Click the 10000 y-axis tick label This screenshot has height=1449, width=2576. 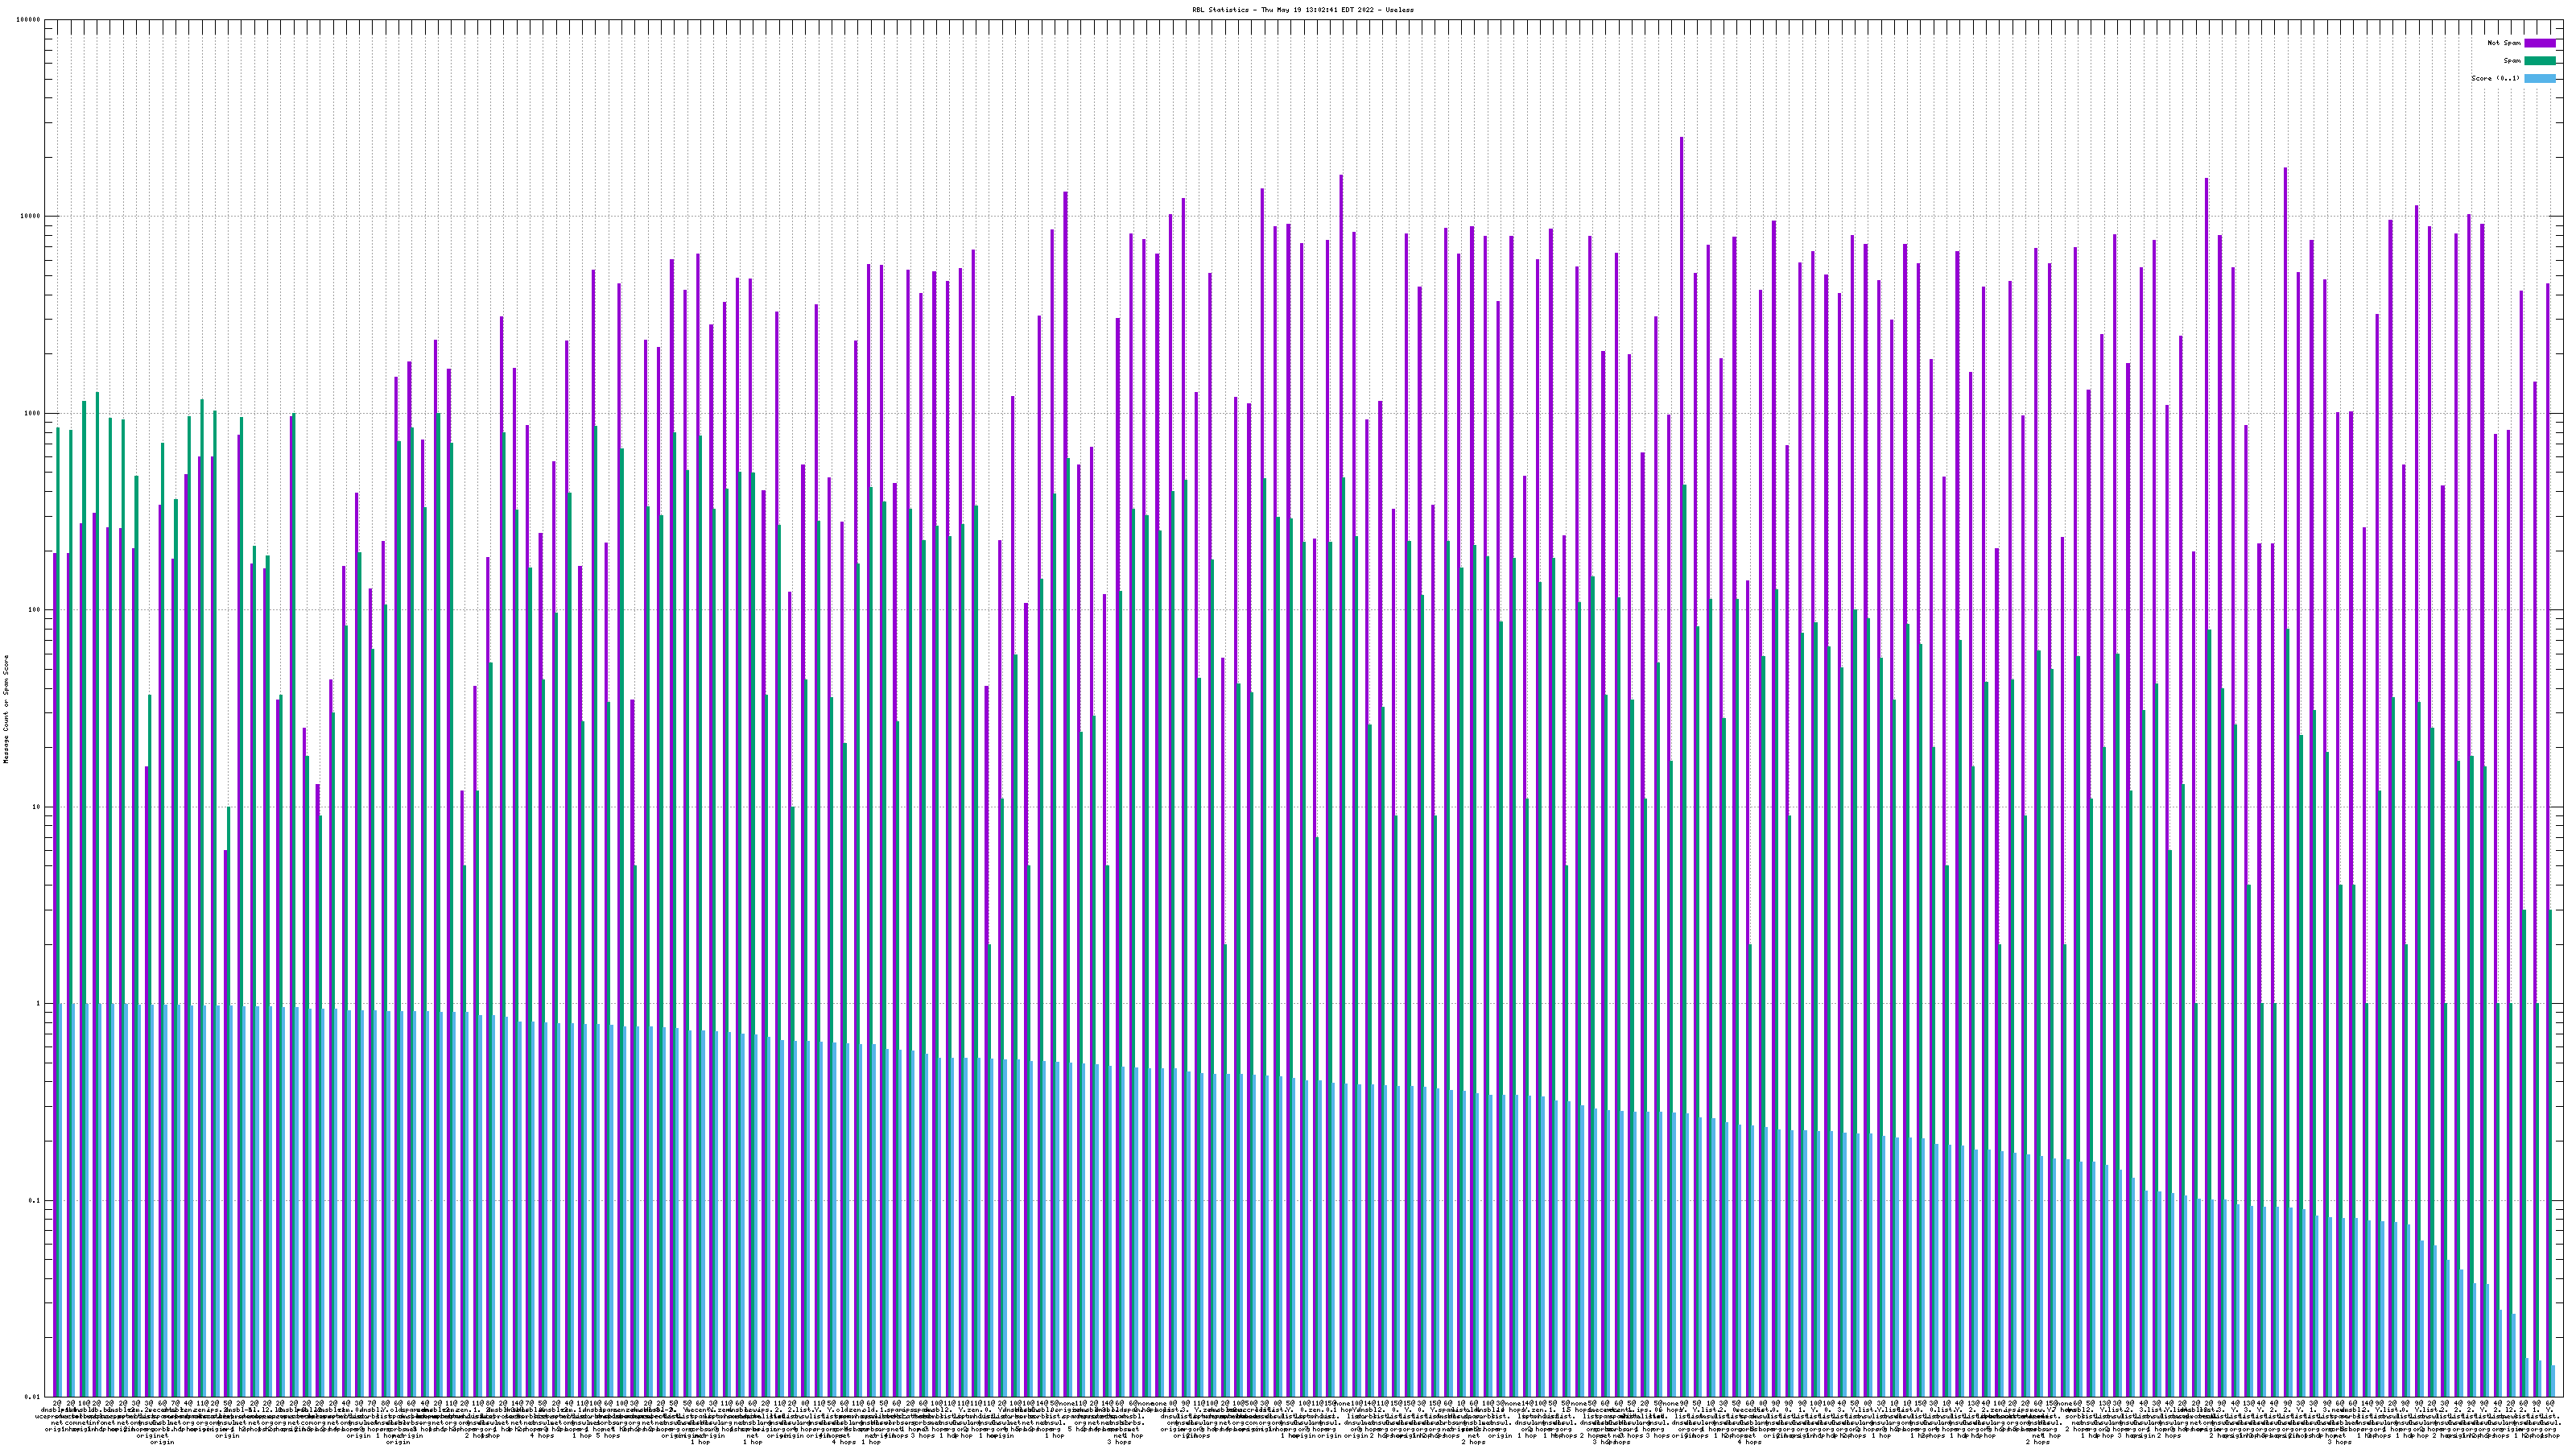click(31, 217)
